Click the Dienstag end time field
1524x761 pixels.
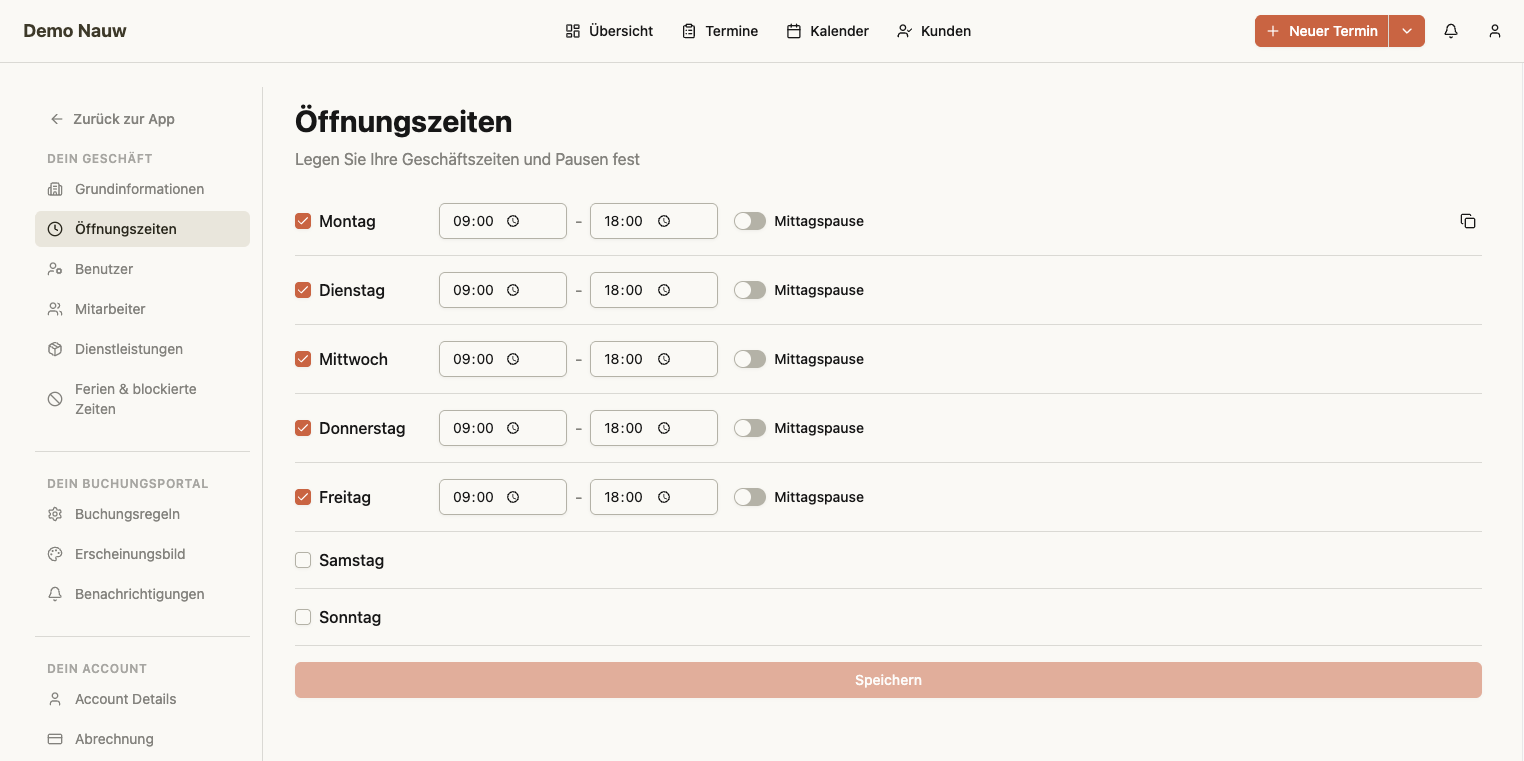point(654,290)
